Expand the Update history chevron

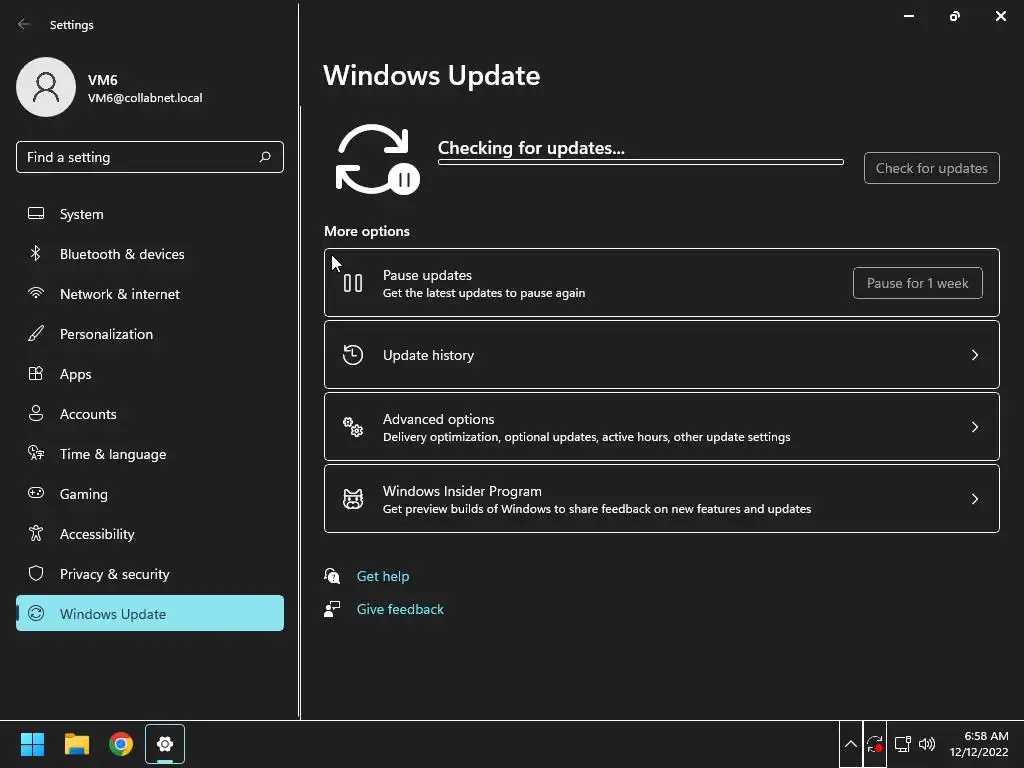click(974, 355)
